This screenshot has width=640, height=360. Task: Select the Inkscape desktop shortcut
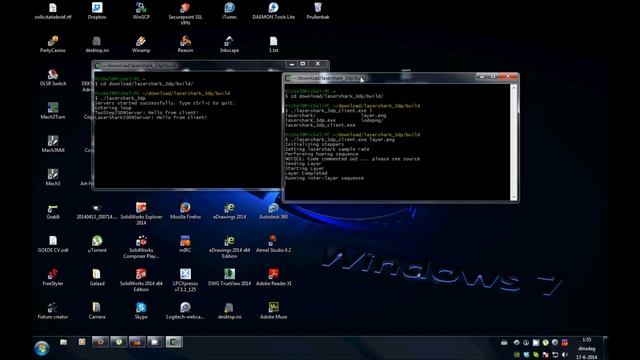[229, 44]
